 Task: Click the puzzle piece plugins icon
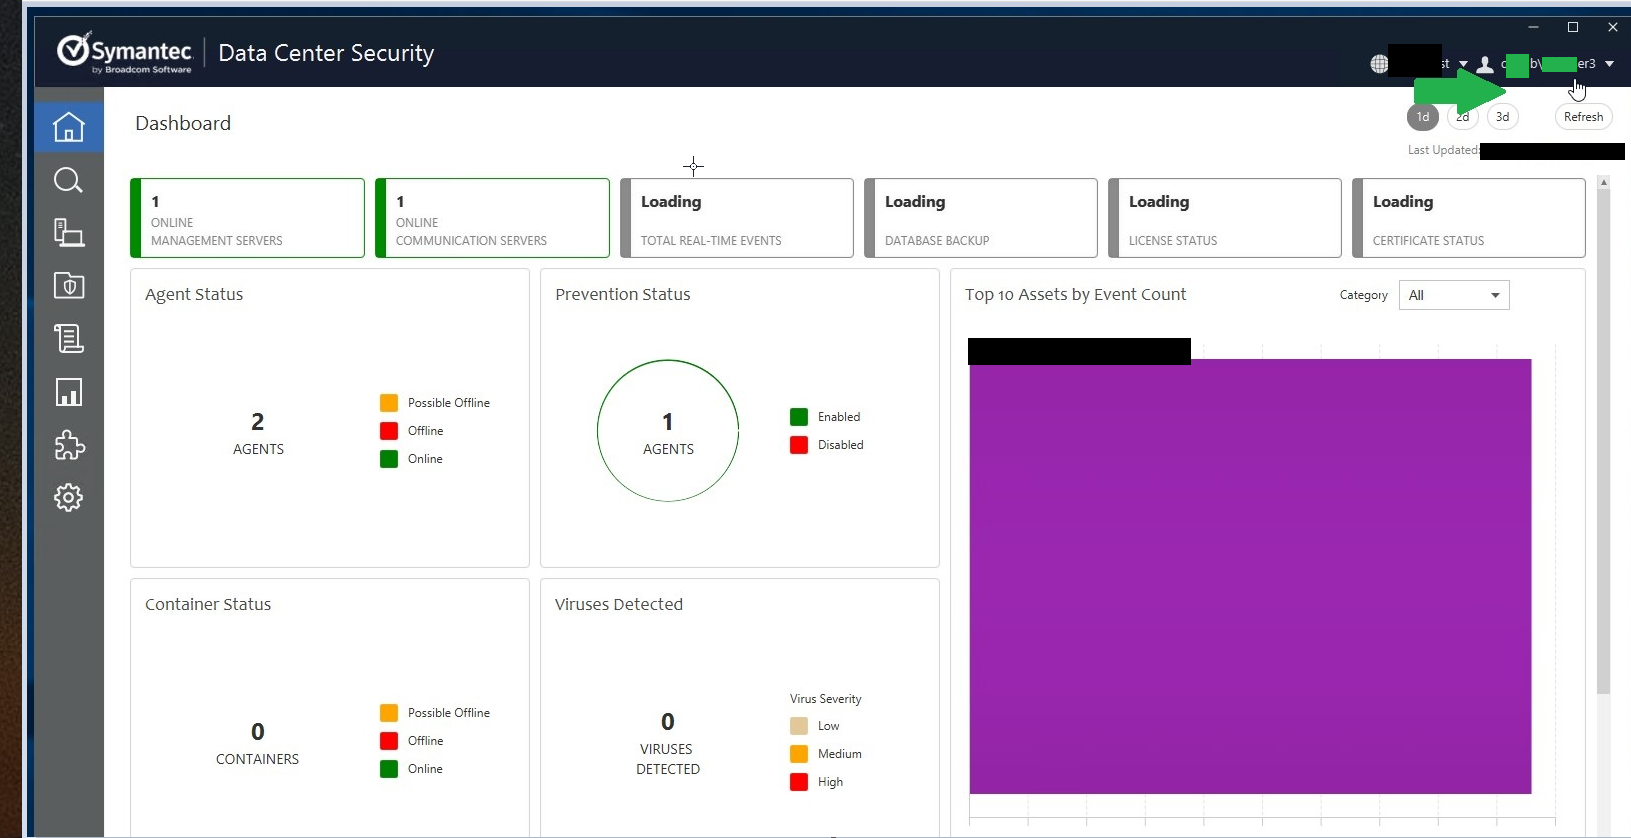coord(68,445)
